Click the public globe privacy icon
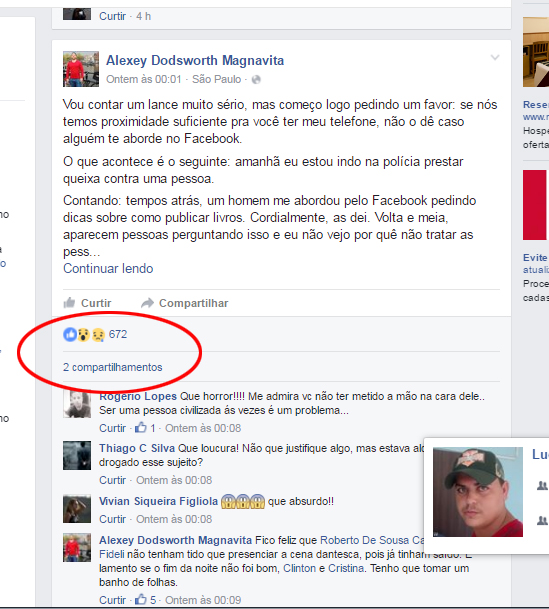This screenshot has width=549, height=609. click(256, 80)
